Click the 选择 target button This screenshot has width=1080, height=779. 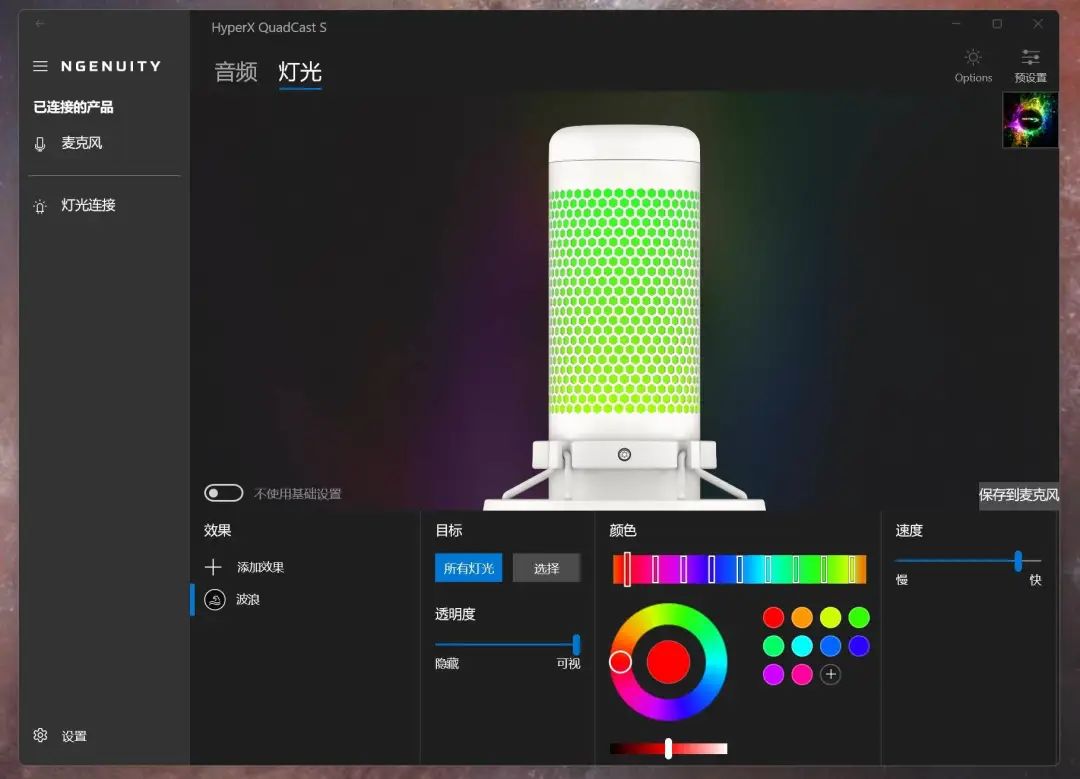tap(546, 568)
